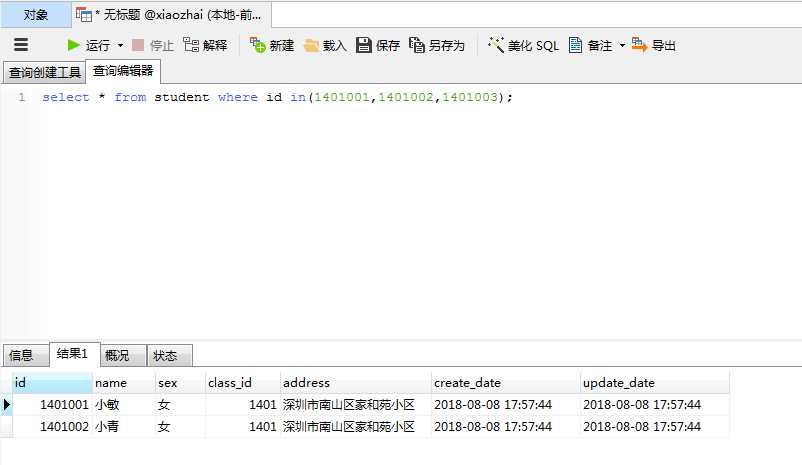802x465 pixels.
Task: Click the value 1401003 in the query
Action: [x=470, y=97]
